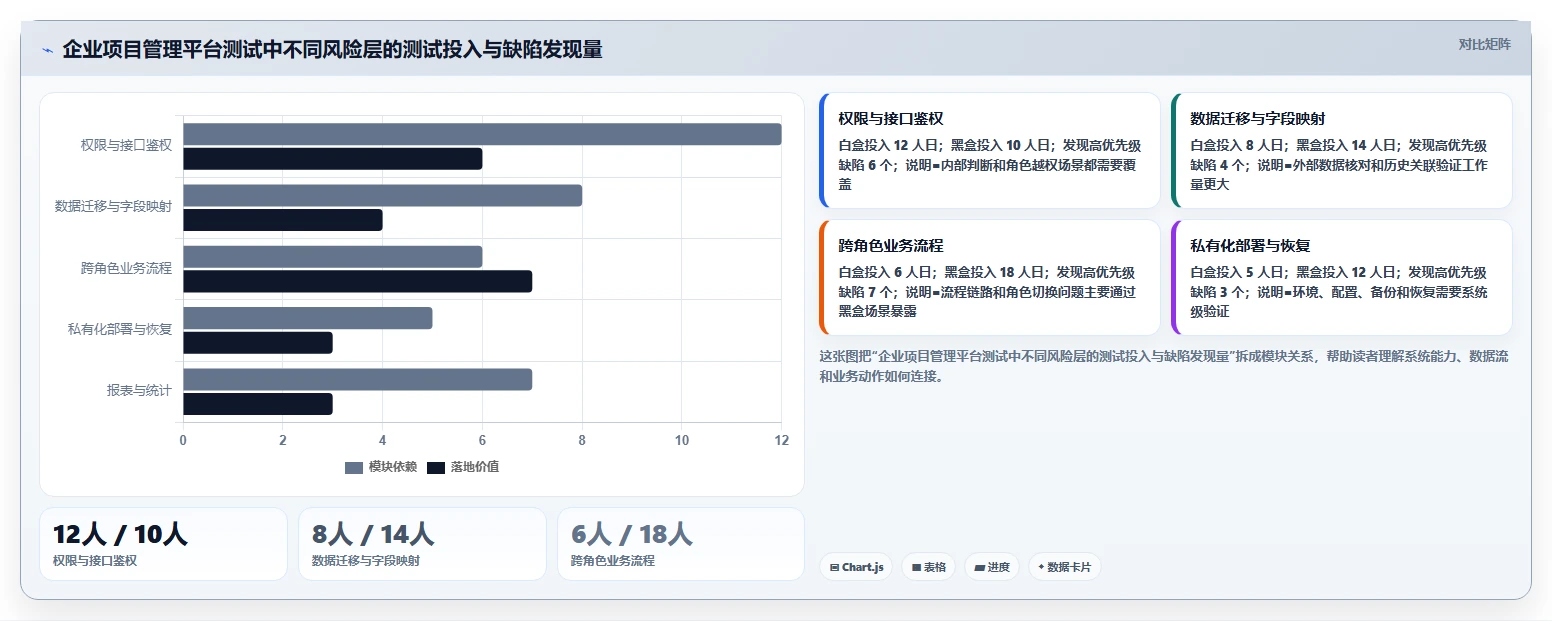This screenshot has width=1552, height=621.
Task: Click the 私有化部署与恢复 axis label
Action: [x=120, y=329]
